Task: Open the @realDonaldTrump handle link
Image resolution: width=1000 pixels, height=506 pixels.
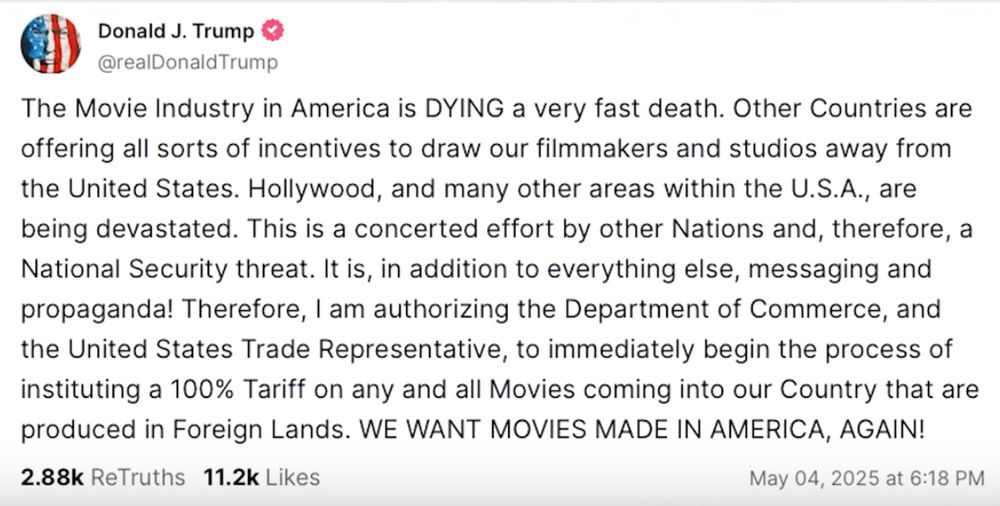Action: pos(188,62)
